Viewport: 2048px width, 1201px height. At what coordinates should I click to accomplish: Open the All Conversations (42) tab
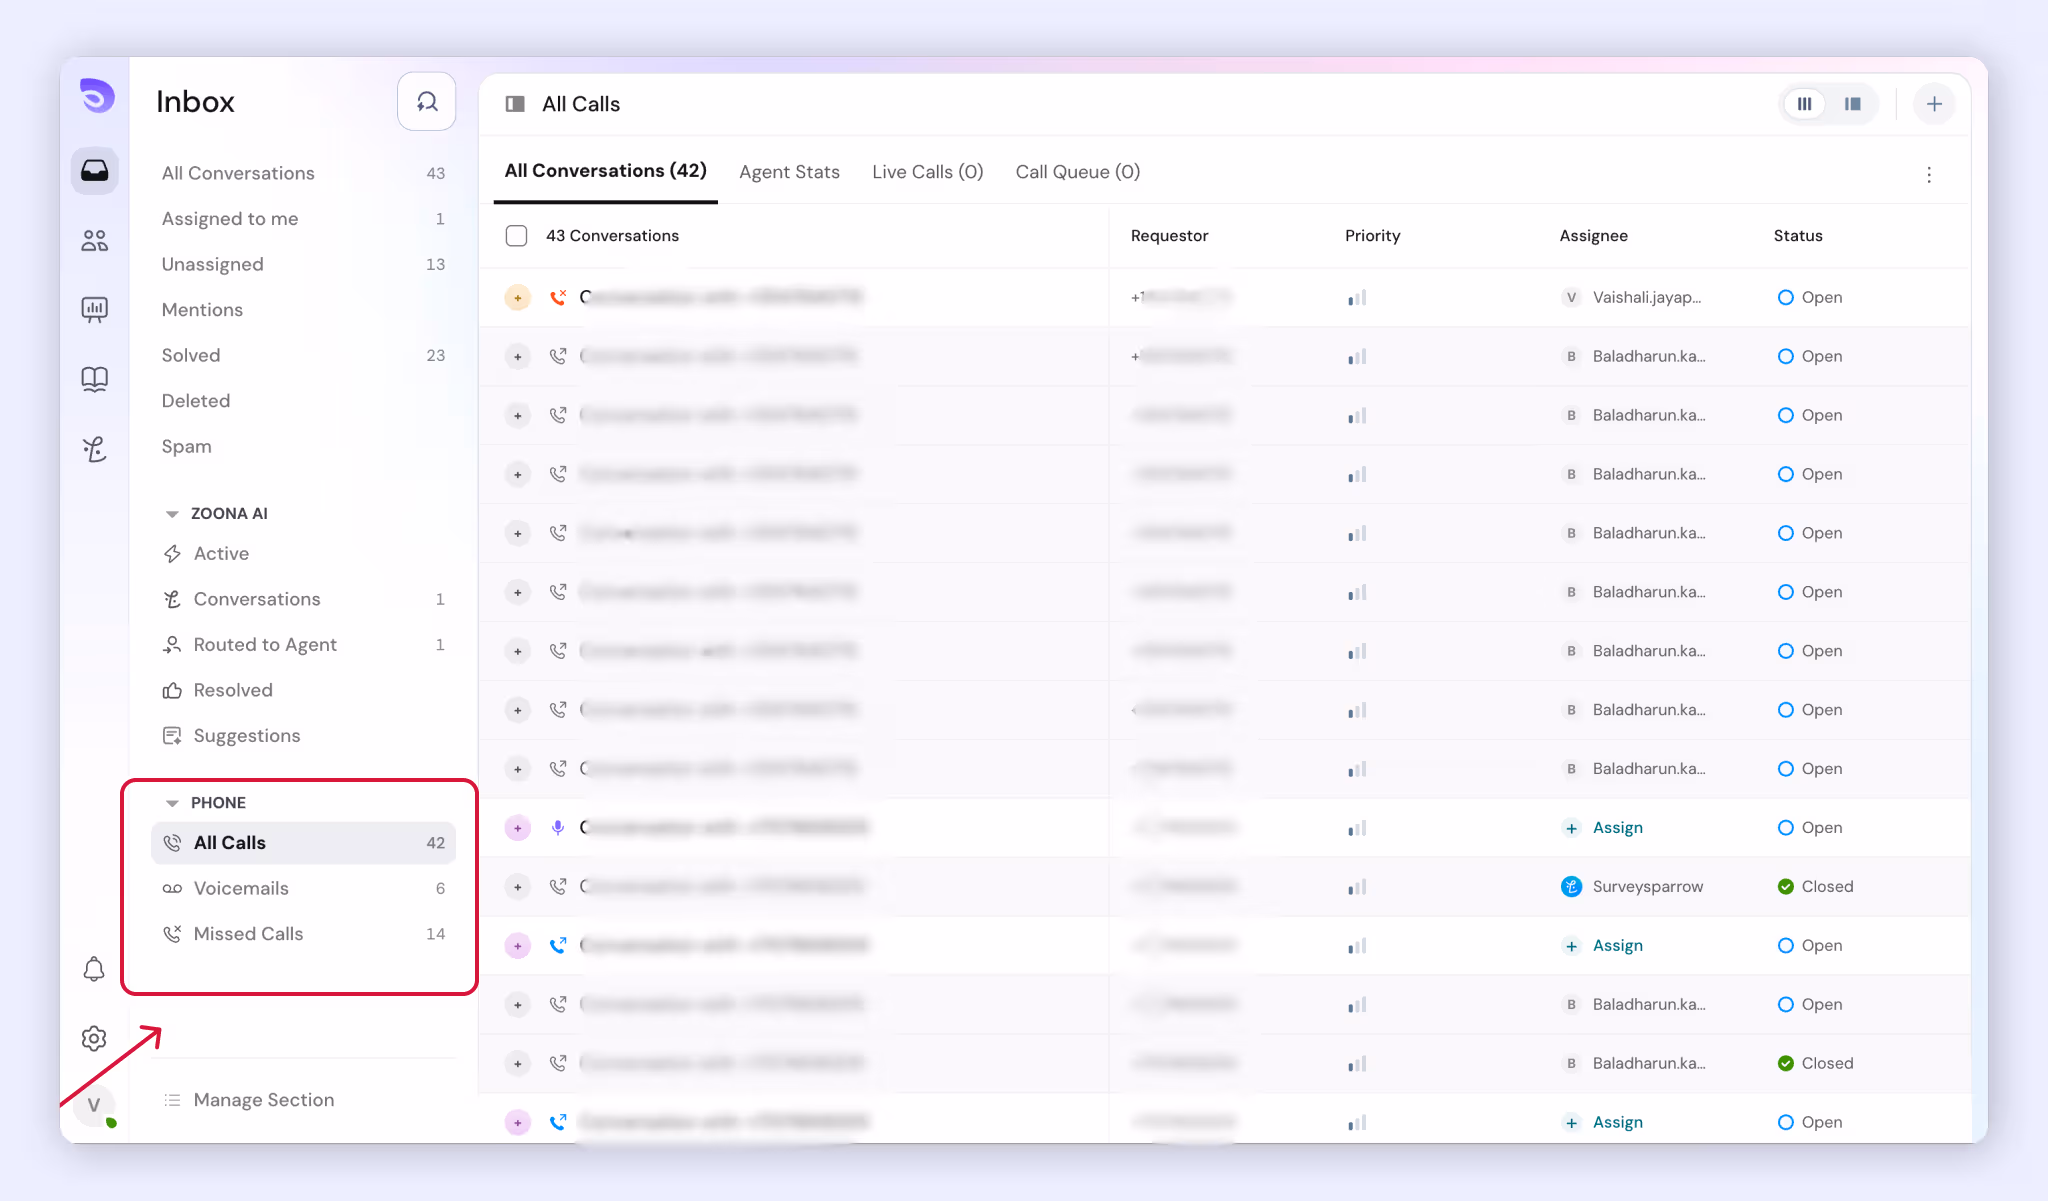coord(606,171)
